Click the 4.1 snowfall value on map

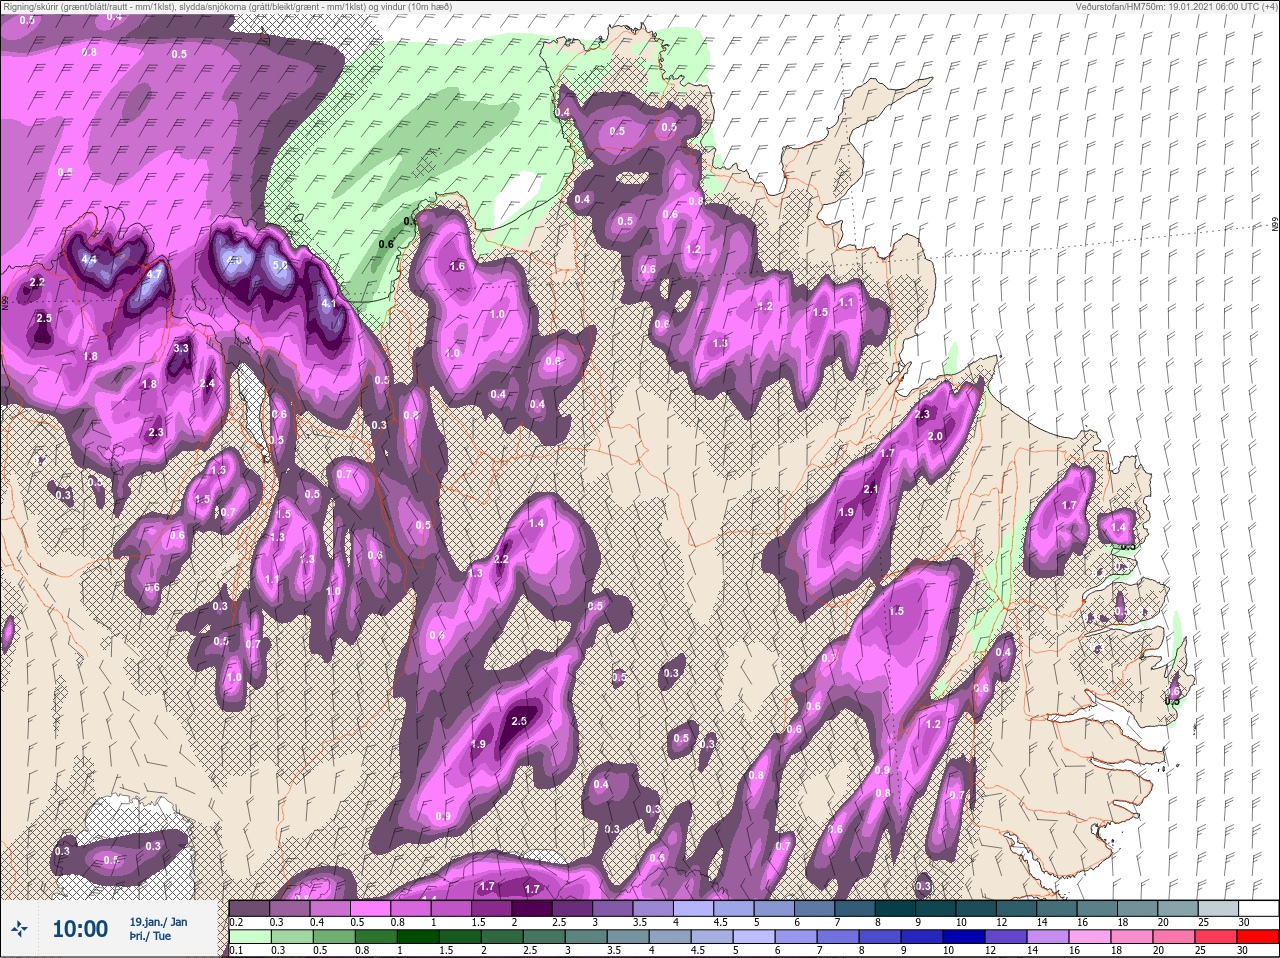[329, 303]
